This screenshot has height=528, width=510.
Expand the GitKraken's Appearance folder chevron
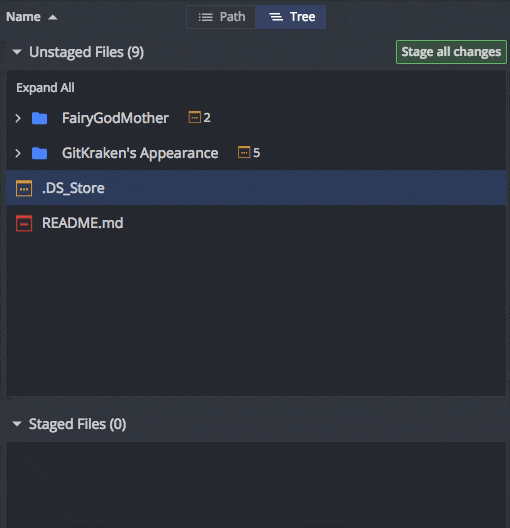[x=18, y=153]
